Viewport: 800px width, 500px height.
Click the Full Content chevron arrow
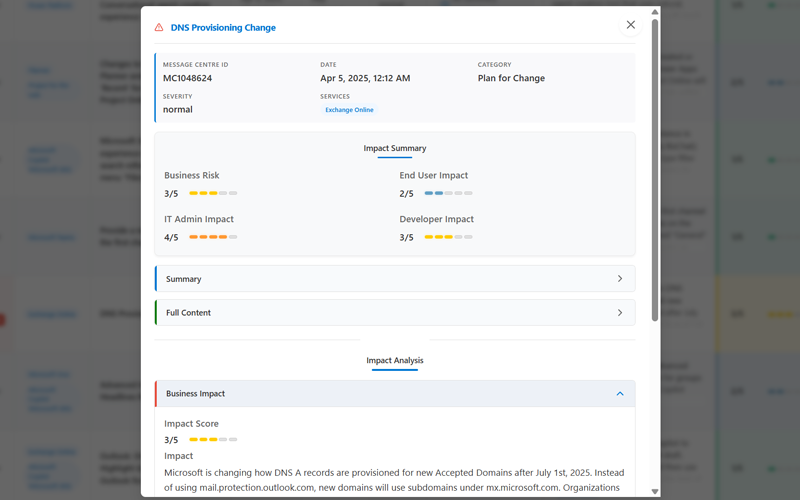(x=619, y=313)
